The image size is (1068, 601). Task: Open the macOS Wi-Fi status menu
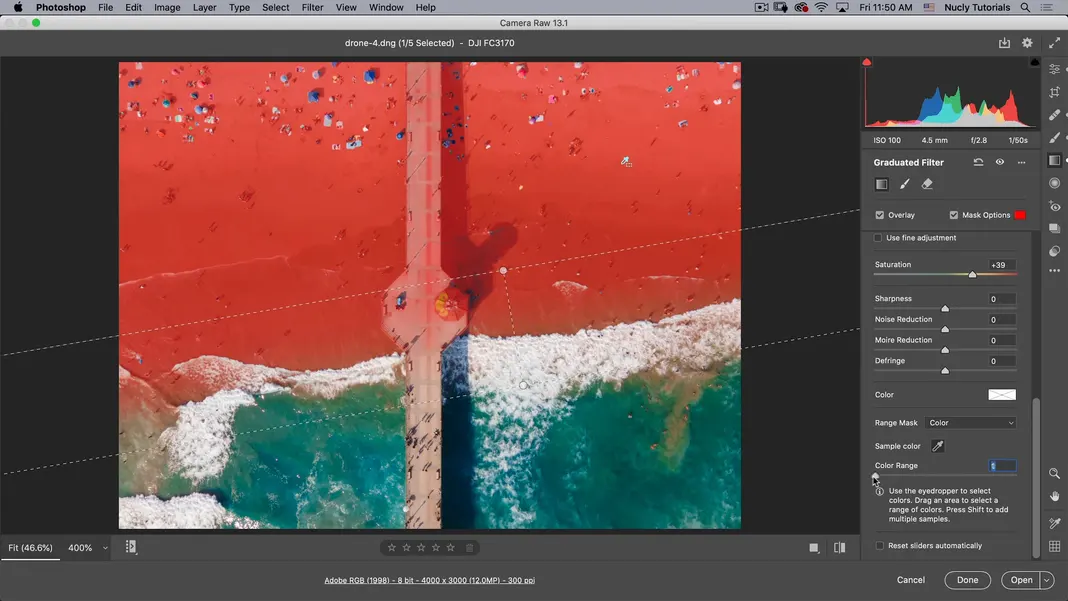(x=821, y=7)
